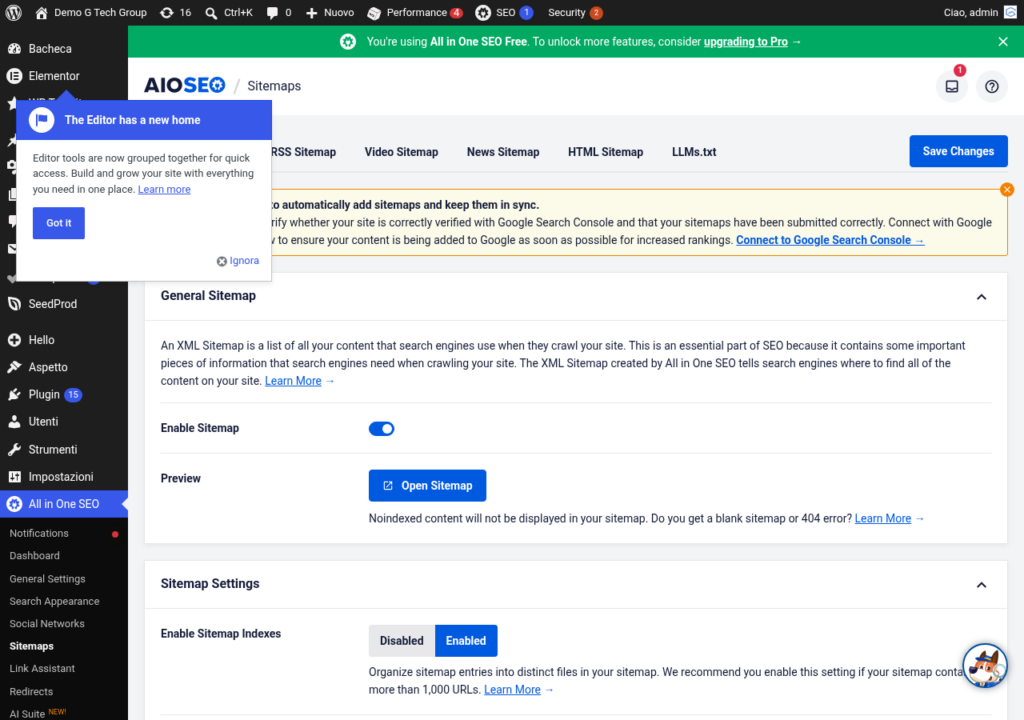
Task: Switch to the News Sitemap tab
Action: point(503,152)
